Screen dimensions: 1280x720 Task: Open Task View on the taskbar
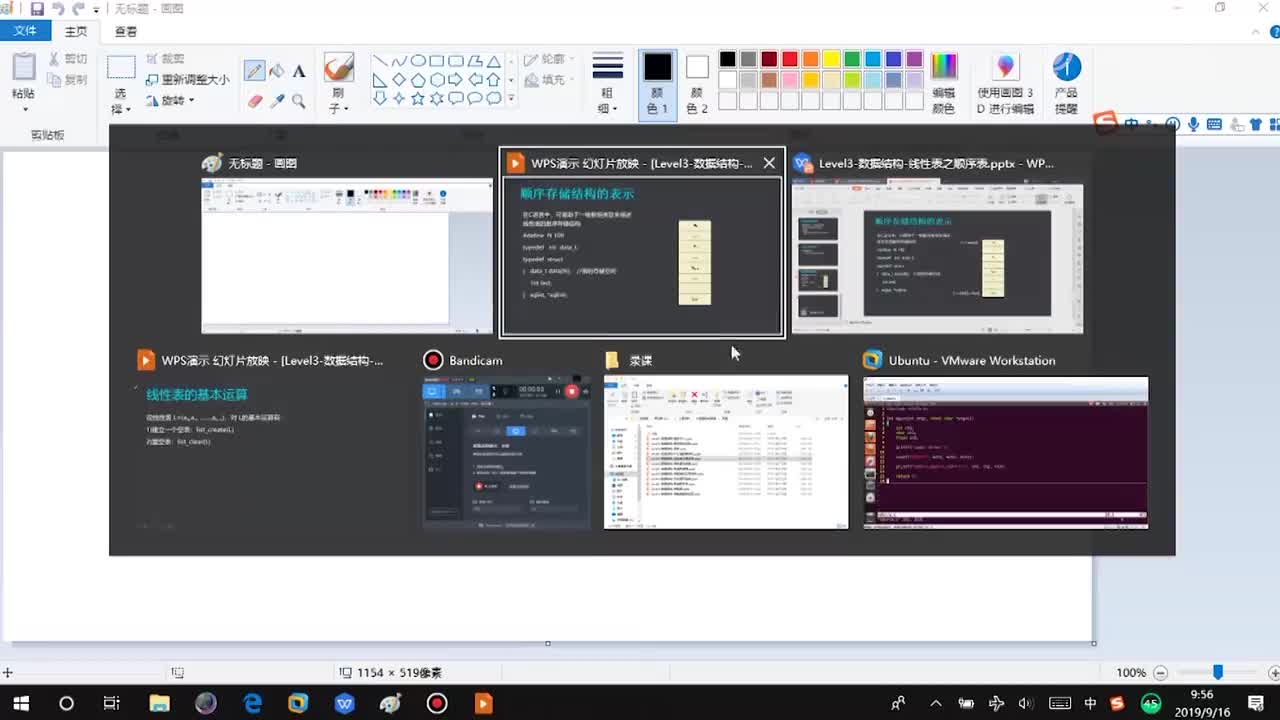click(x=112, y=704)
